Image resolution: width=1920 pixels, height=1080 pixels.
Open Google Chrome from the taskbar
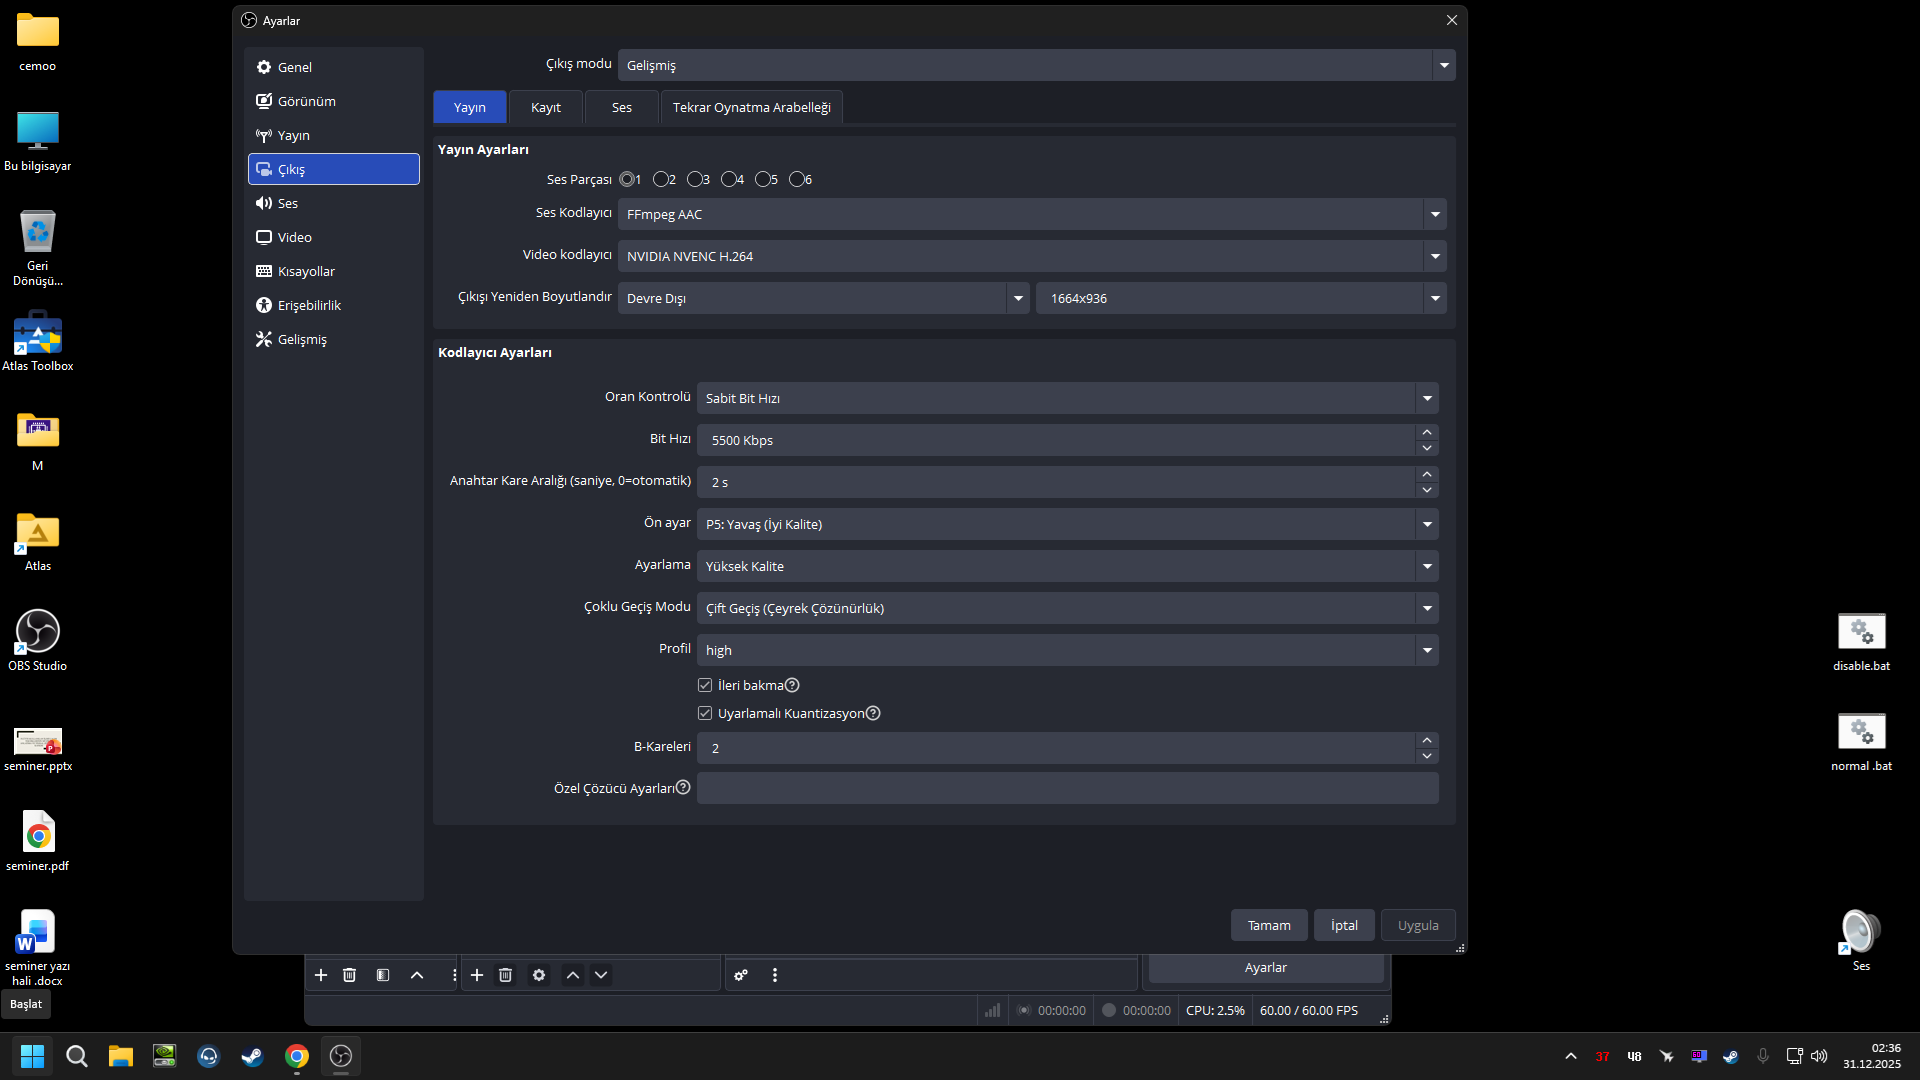(297, 1056)
